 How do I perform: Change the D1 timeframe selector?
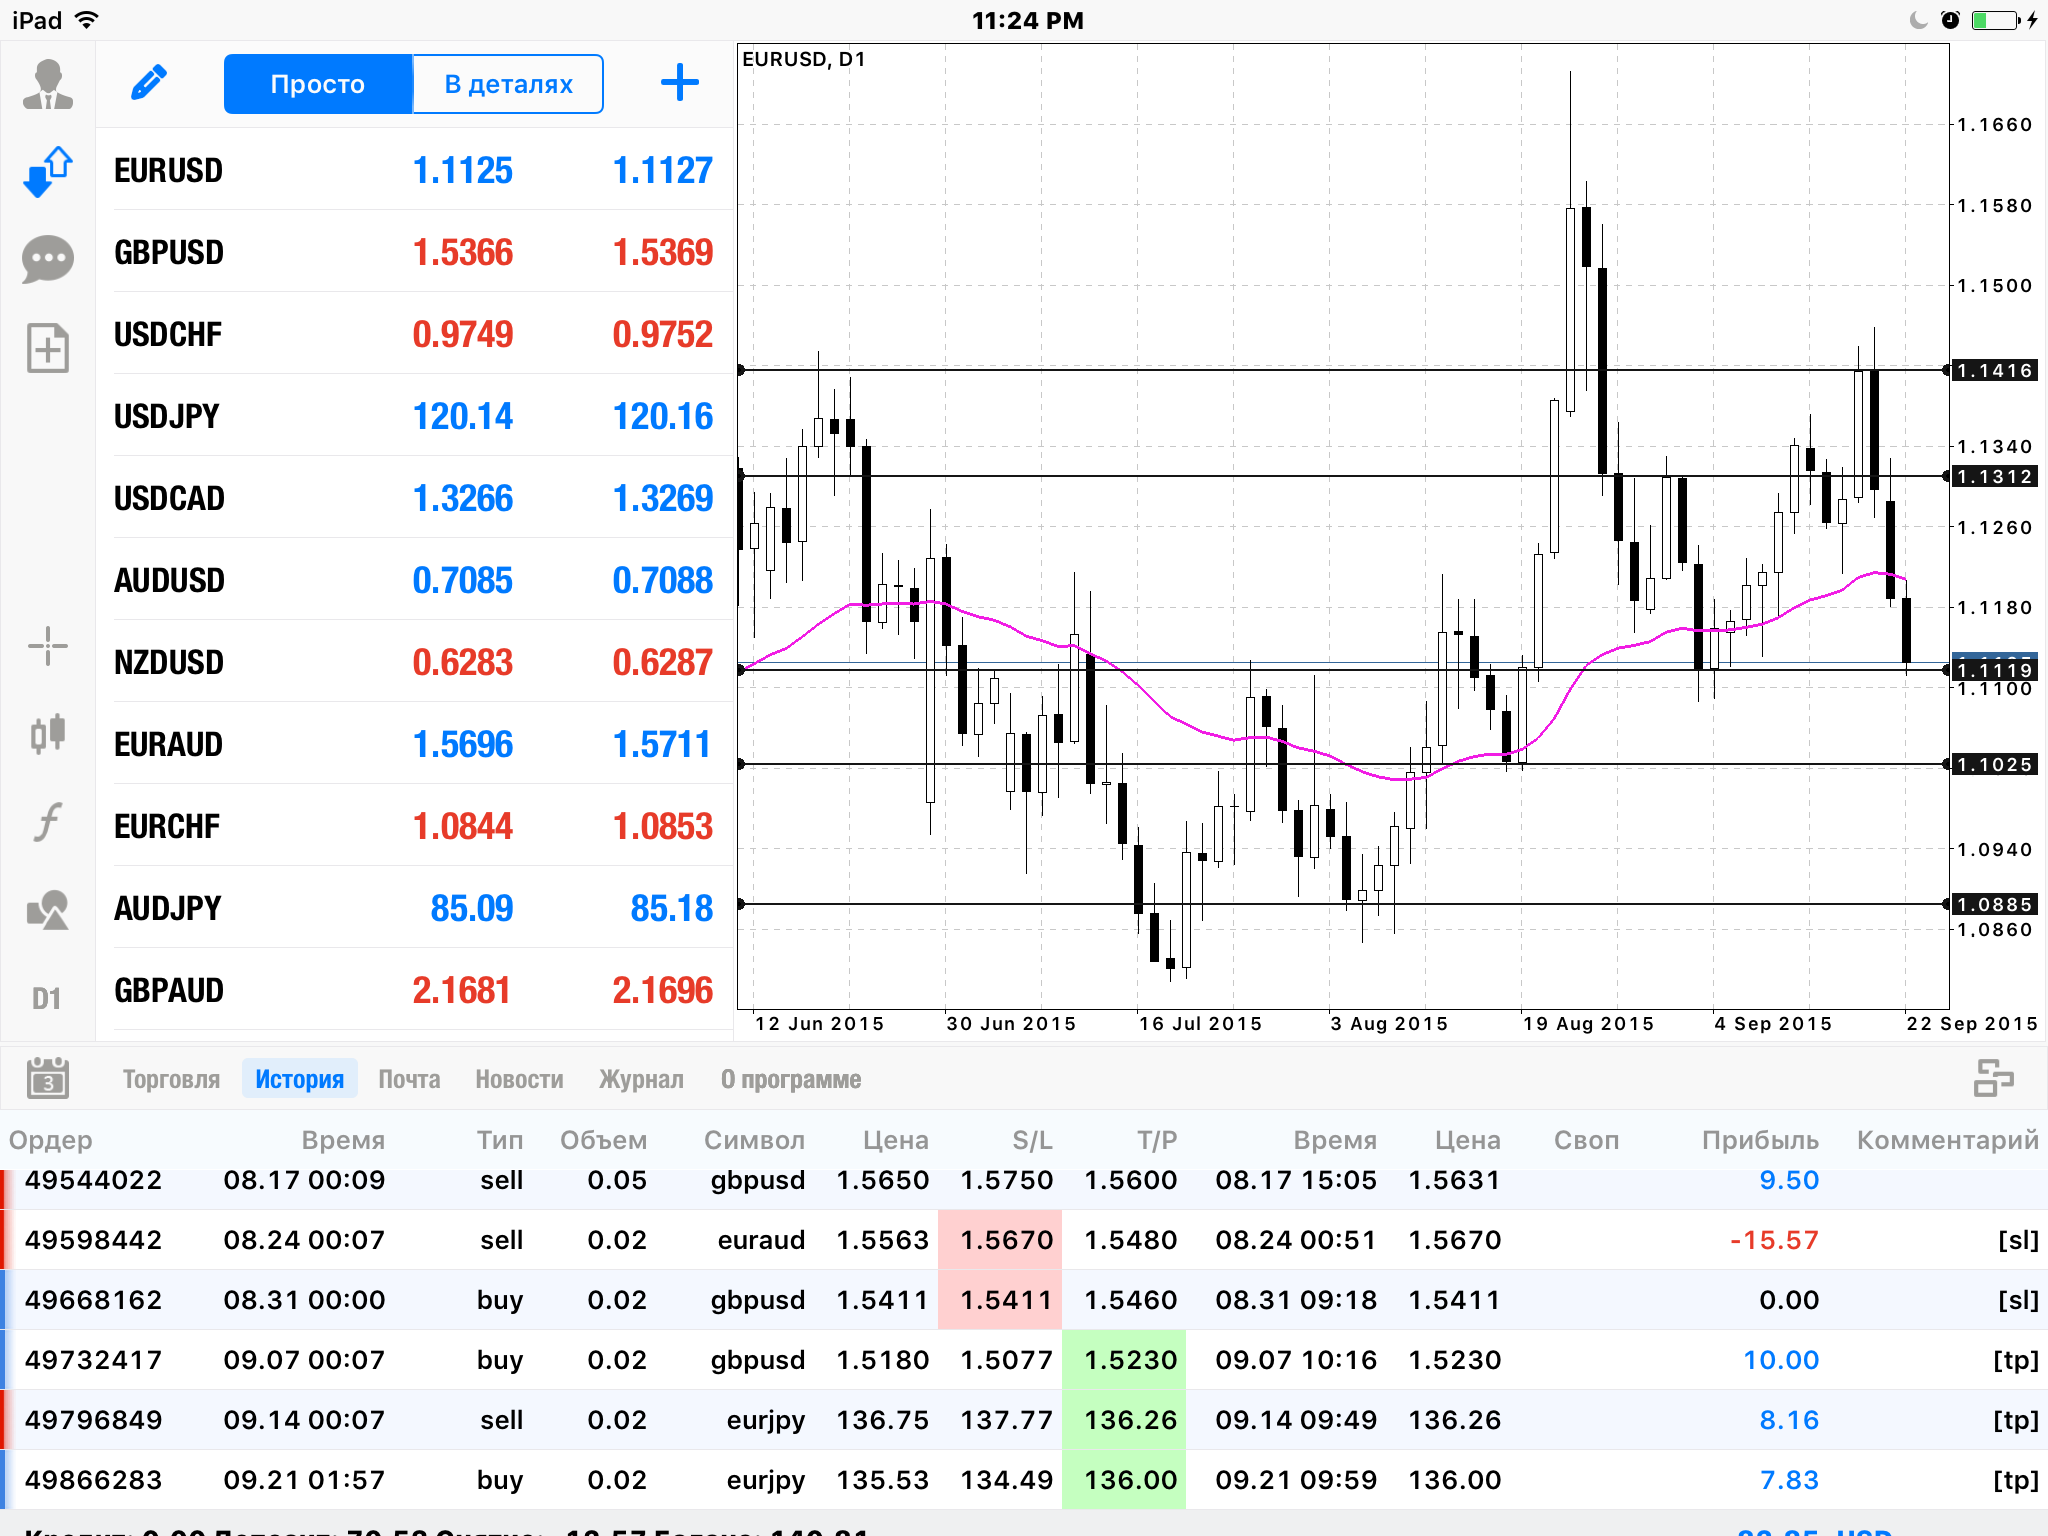click(47, 998)
